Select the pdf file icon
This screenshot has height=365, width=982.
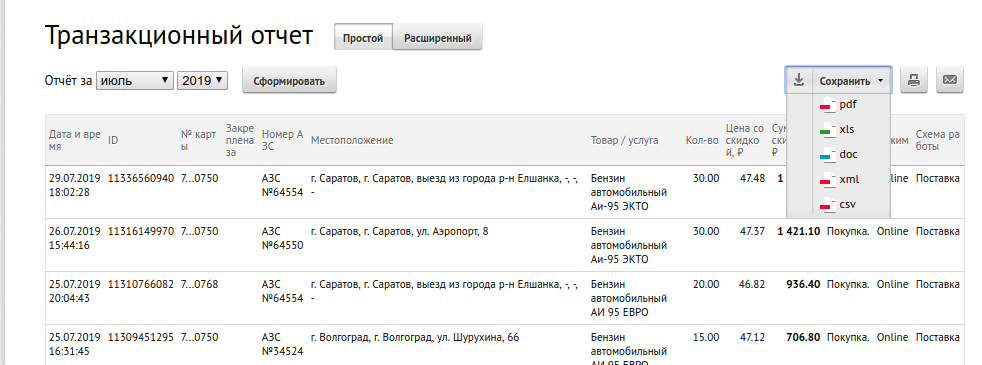(827, 105)
